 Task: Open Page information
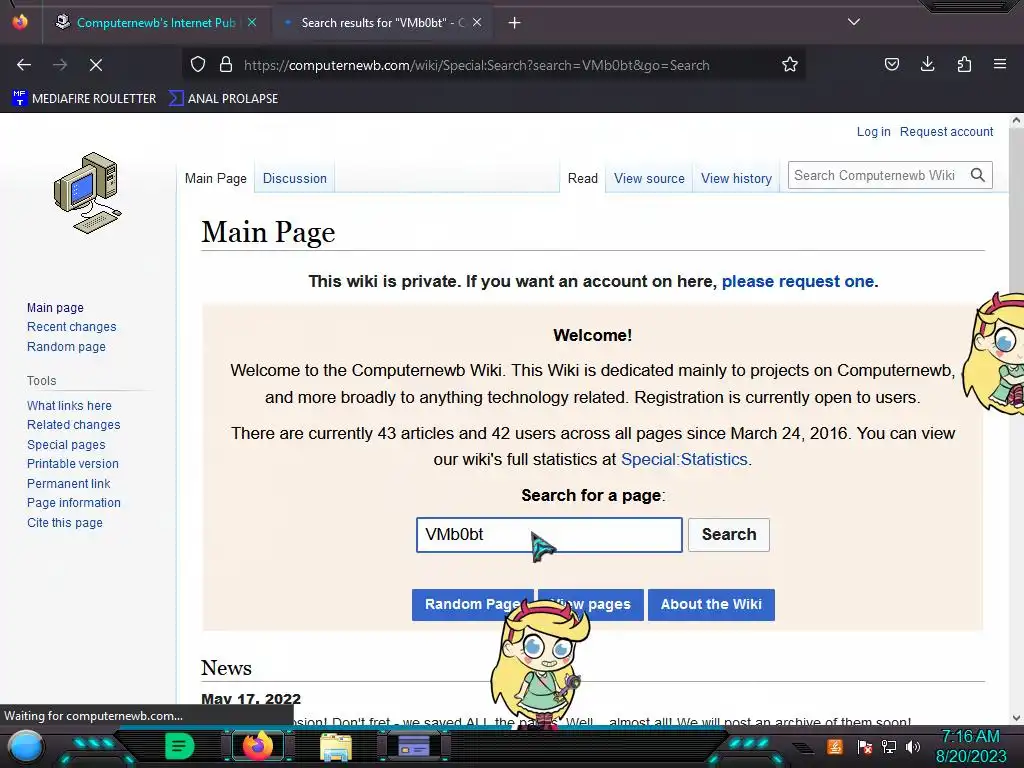74,503
